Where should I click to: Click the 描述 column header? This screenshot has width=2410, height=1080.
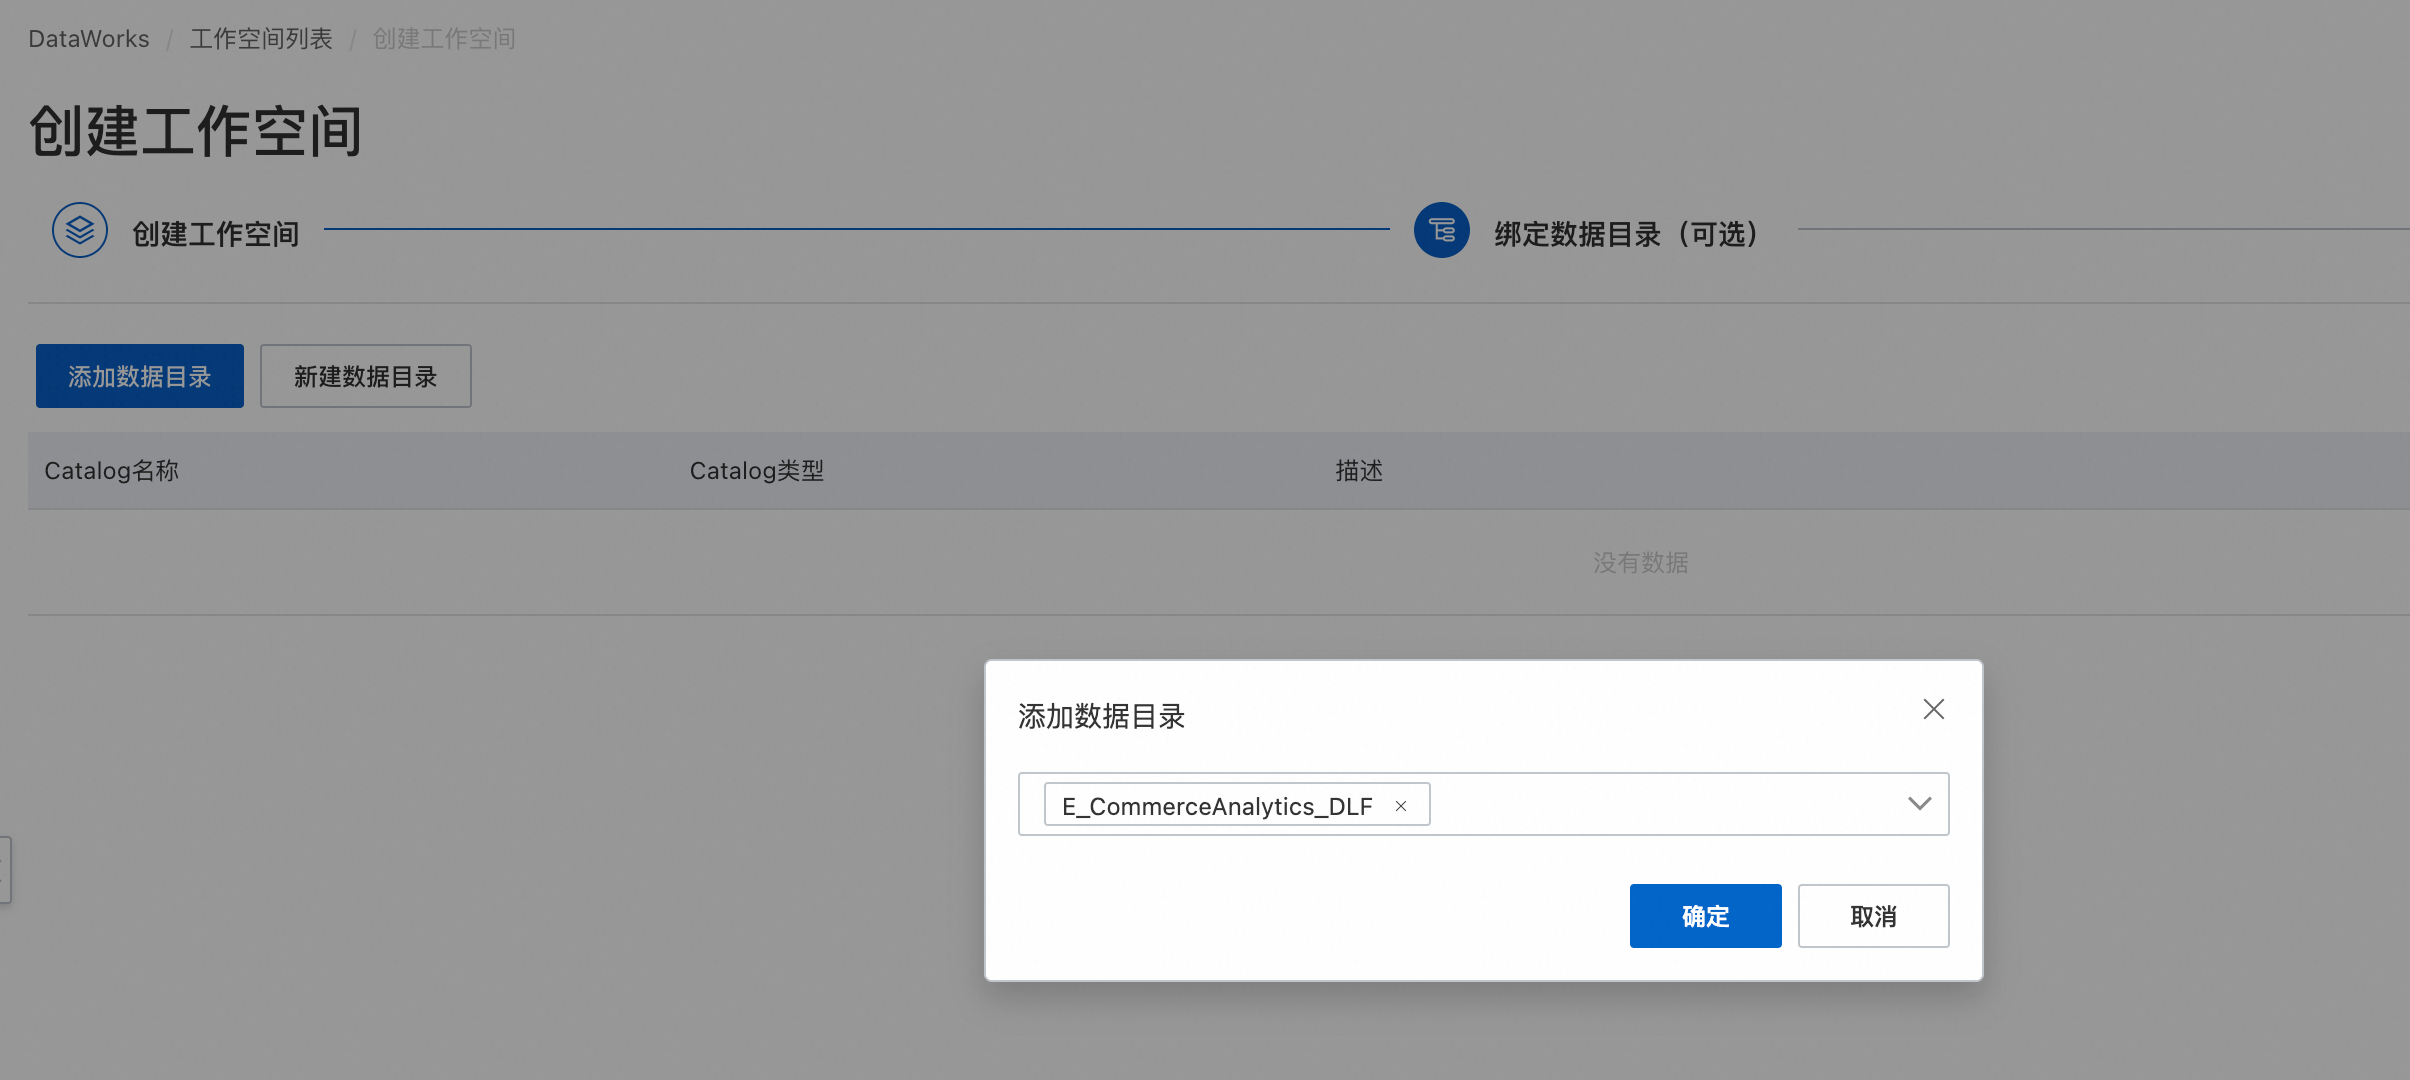pyautogui.click(x=1359, y=471)
